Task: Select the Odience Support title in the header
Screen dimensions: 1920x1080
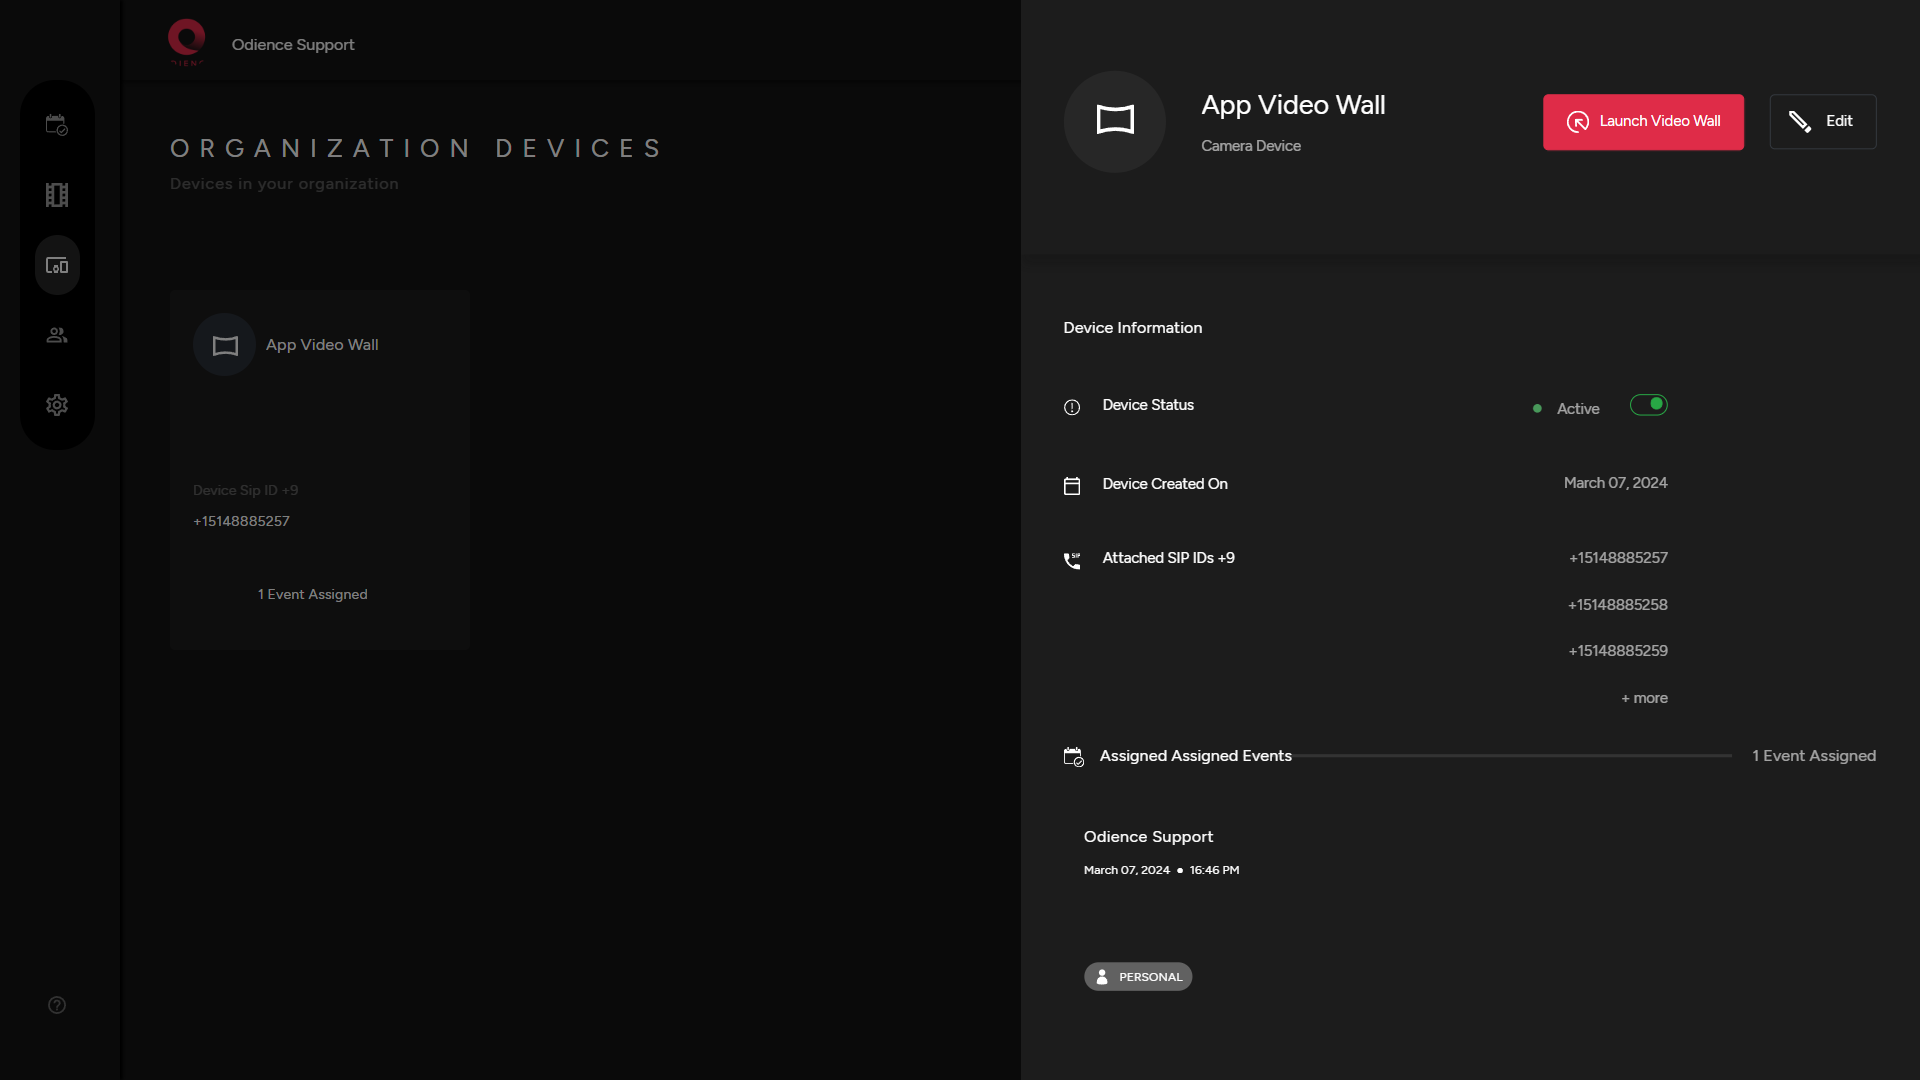Action: coord(292,44)
